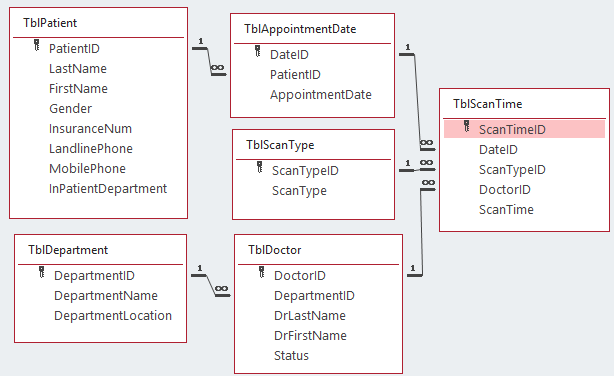The image size is (614, 376).
Task: Select the InPatientDepartment field
Action: coord(108,189)
